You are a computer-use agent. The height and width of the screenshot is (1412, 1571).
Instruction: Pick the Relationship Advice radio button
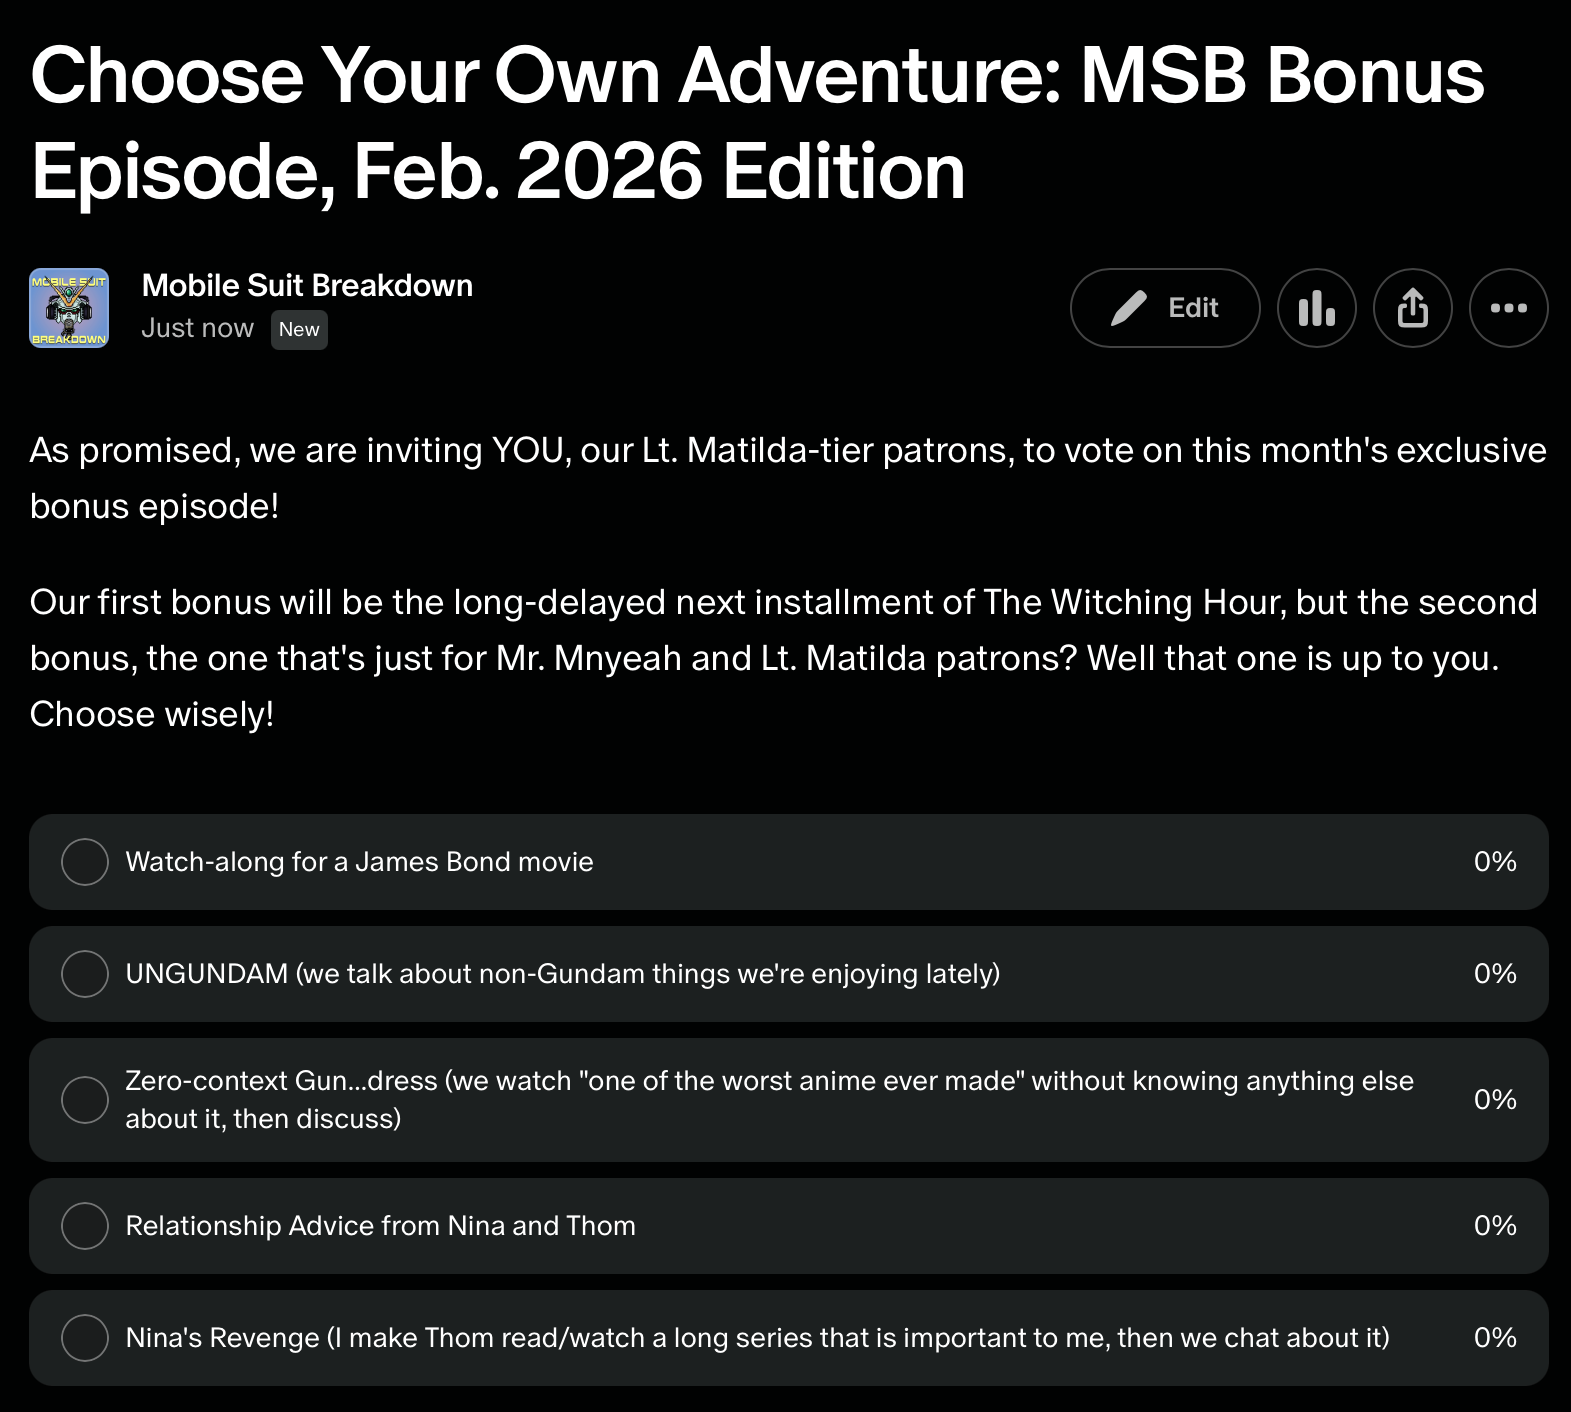(85, 1226)
